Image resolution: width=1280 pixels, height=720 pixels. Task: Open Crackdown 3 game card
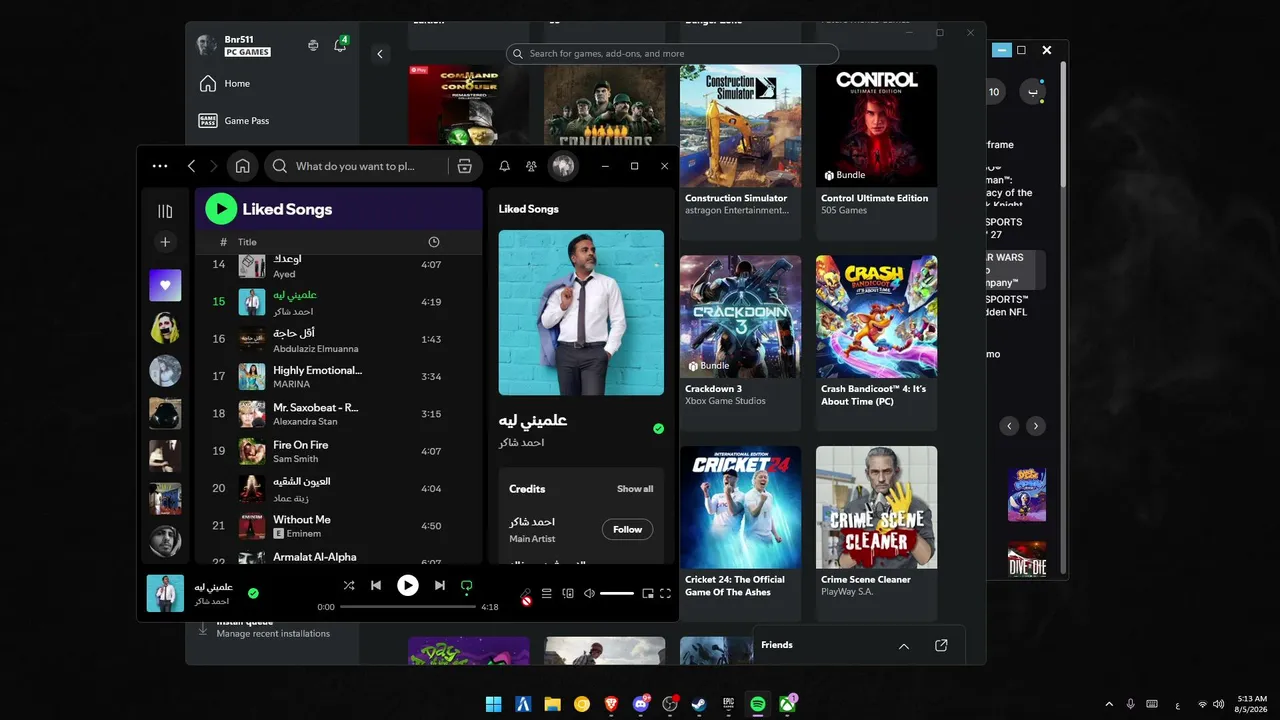741,343
